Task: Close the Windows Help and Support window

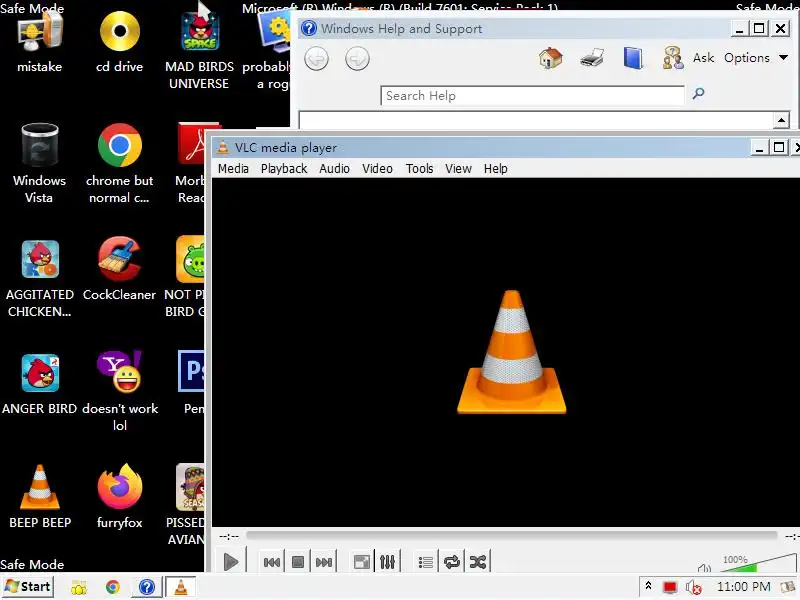Action: 781,29
